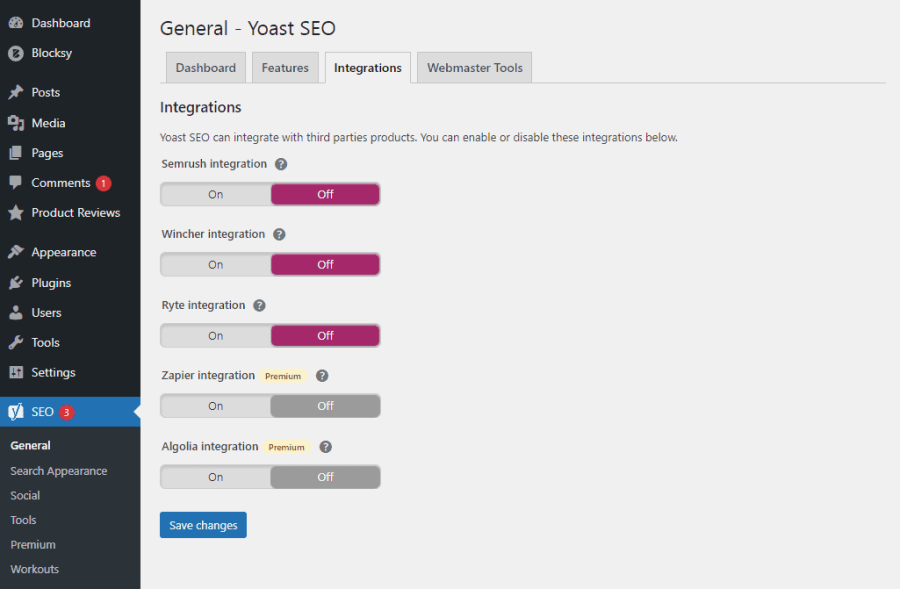Set Algolia integration to Off
The width and height of the screenshot is (900, 589).
pos(325,477)
